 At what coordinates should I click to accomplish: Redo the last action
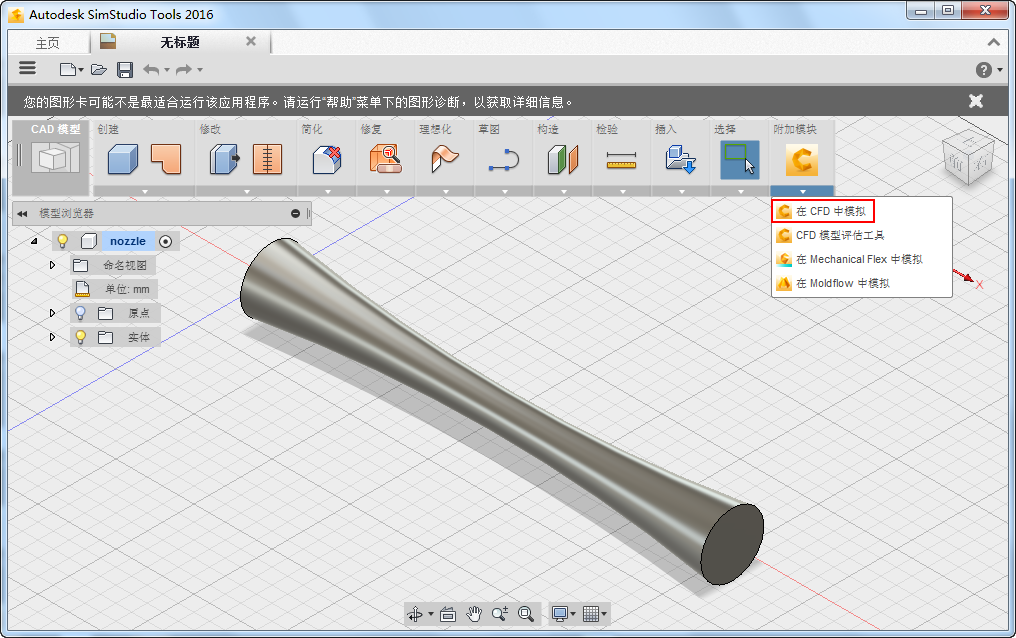[184, 69]
